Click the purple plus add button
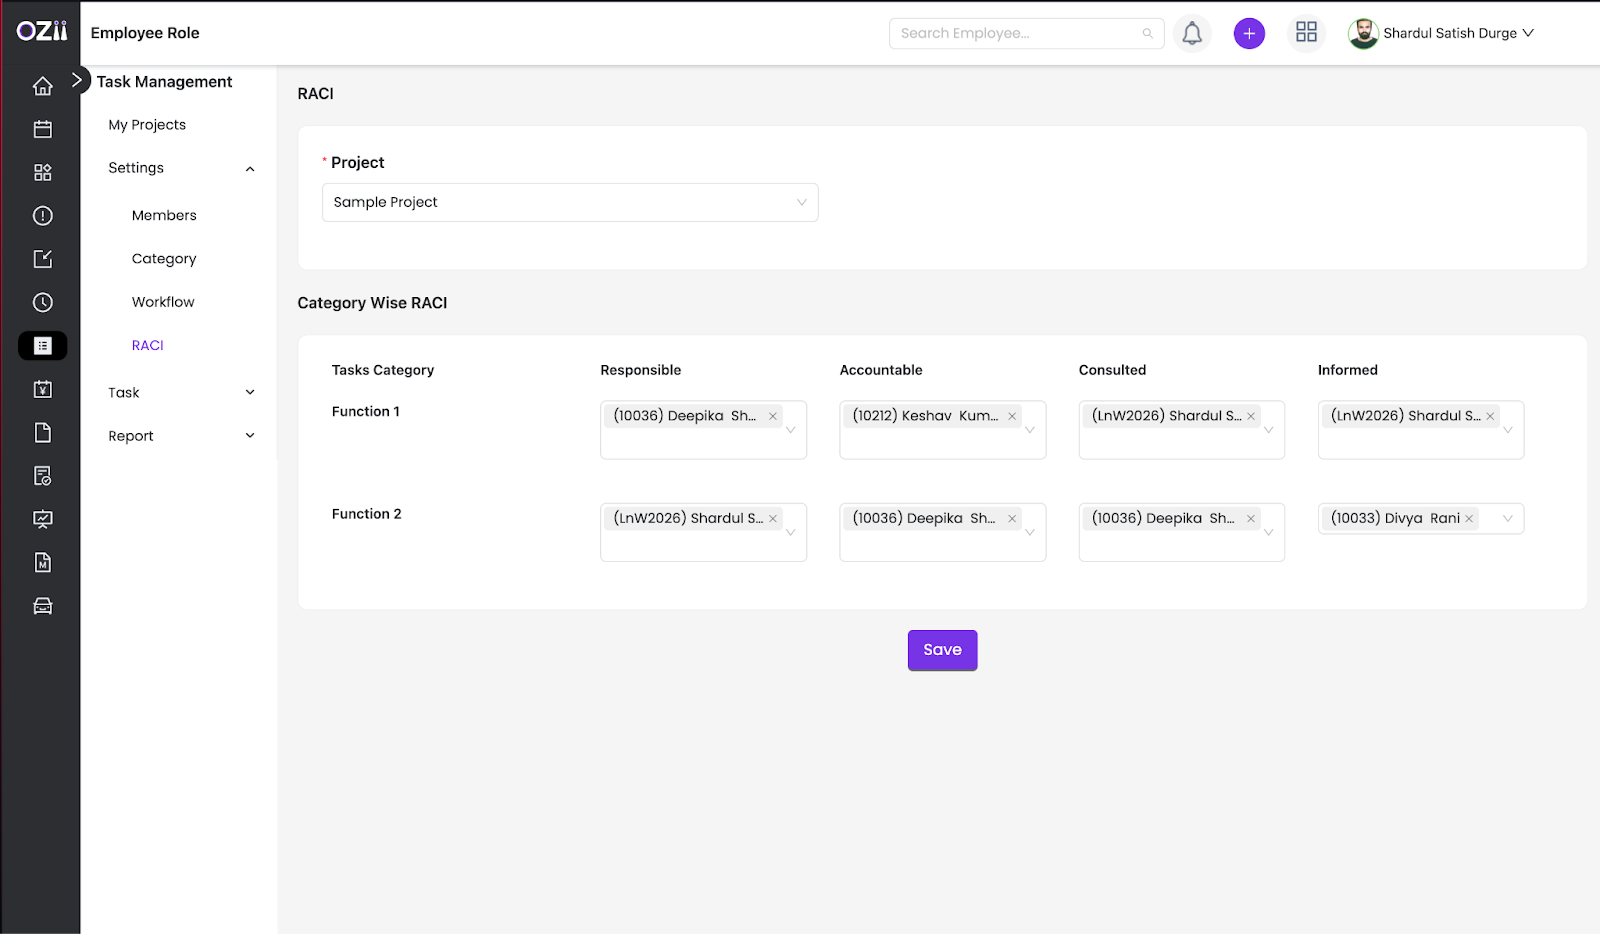This screenshot has width=1600, height=934. tap(1248, 33)
